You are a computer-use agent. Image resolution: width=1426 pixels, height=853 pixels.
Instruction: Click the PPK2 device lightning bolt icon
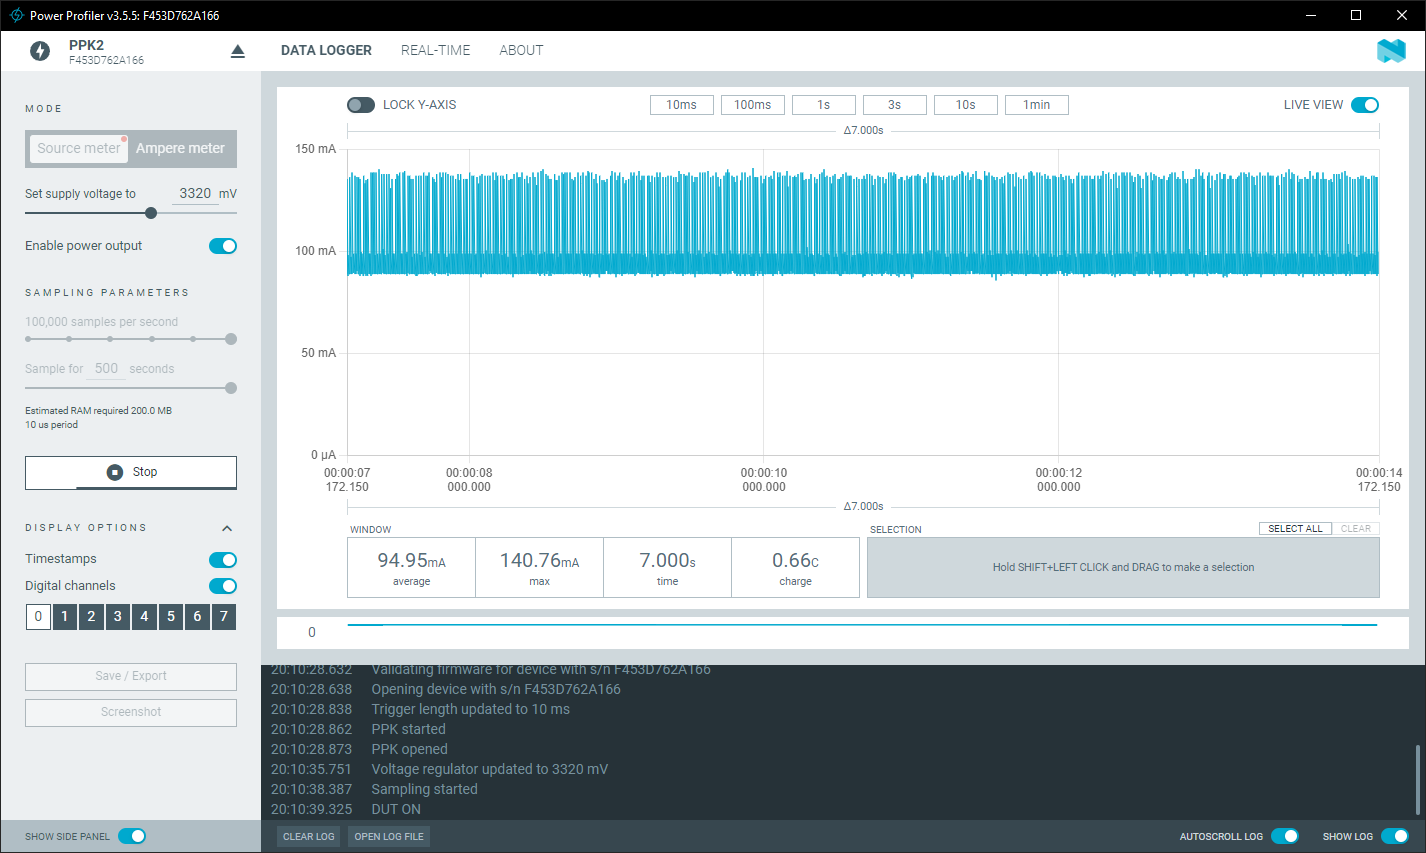click(40, 51)
